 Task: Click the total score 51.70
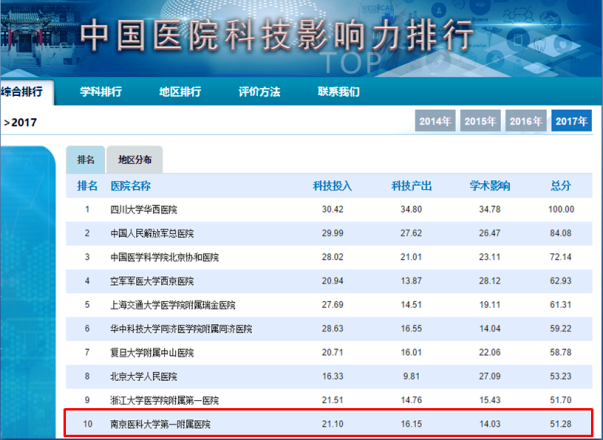[561, 400]
